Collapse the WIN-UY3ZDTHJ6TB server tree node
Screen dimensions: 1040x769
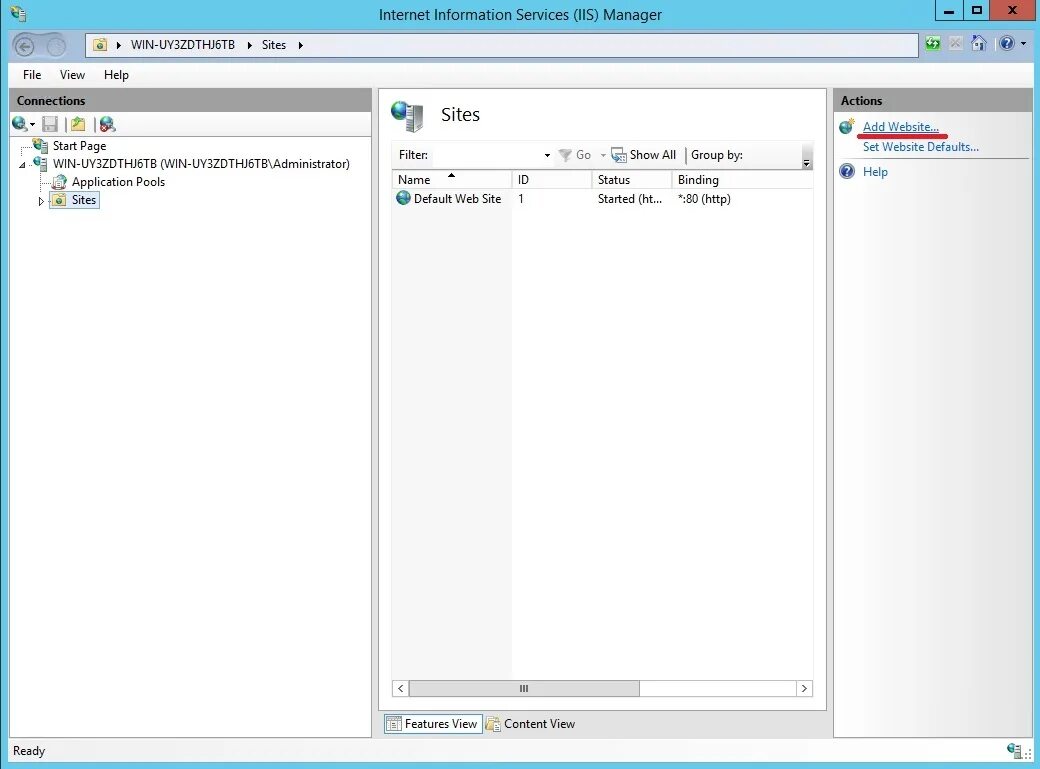(x=22, y=165)
